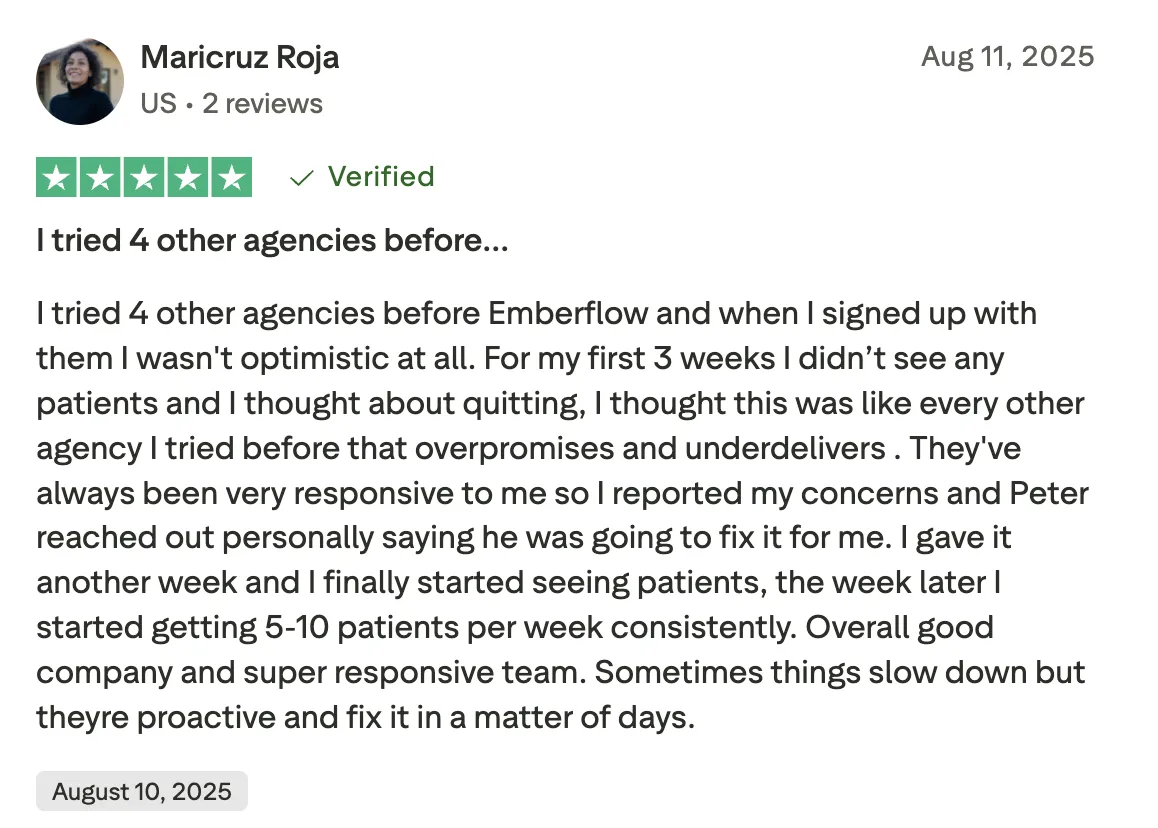Click the green Verified label
1158x828 pixels.
point(381,177)
